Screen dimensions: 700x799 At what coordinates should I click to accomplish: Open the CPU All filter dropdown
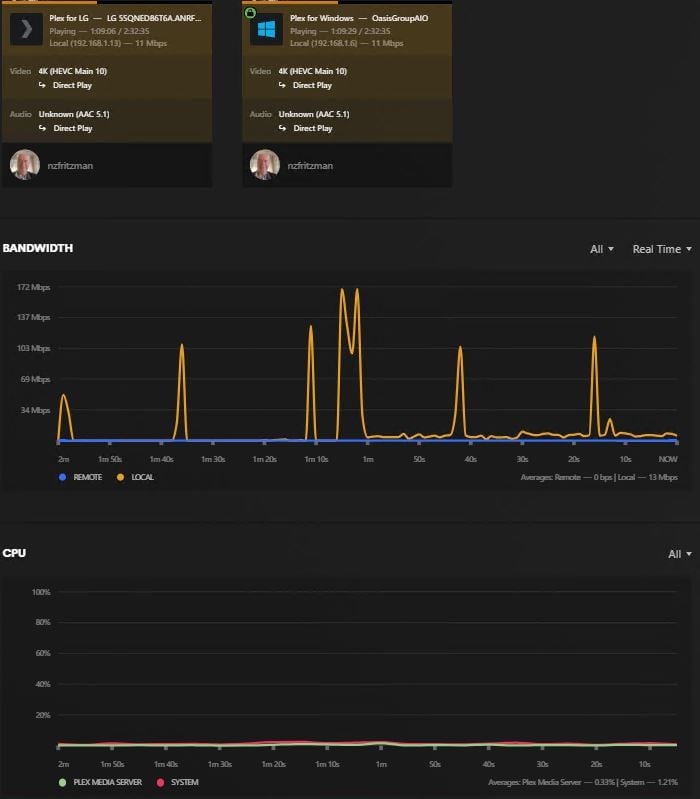[x=680, y=554]
